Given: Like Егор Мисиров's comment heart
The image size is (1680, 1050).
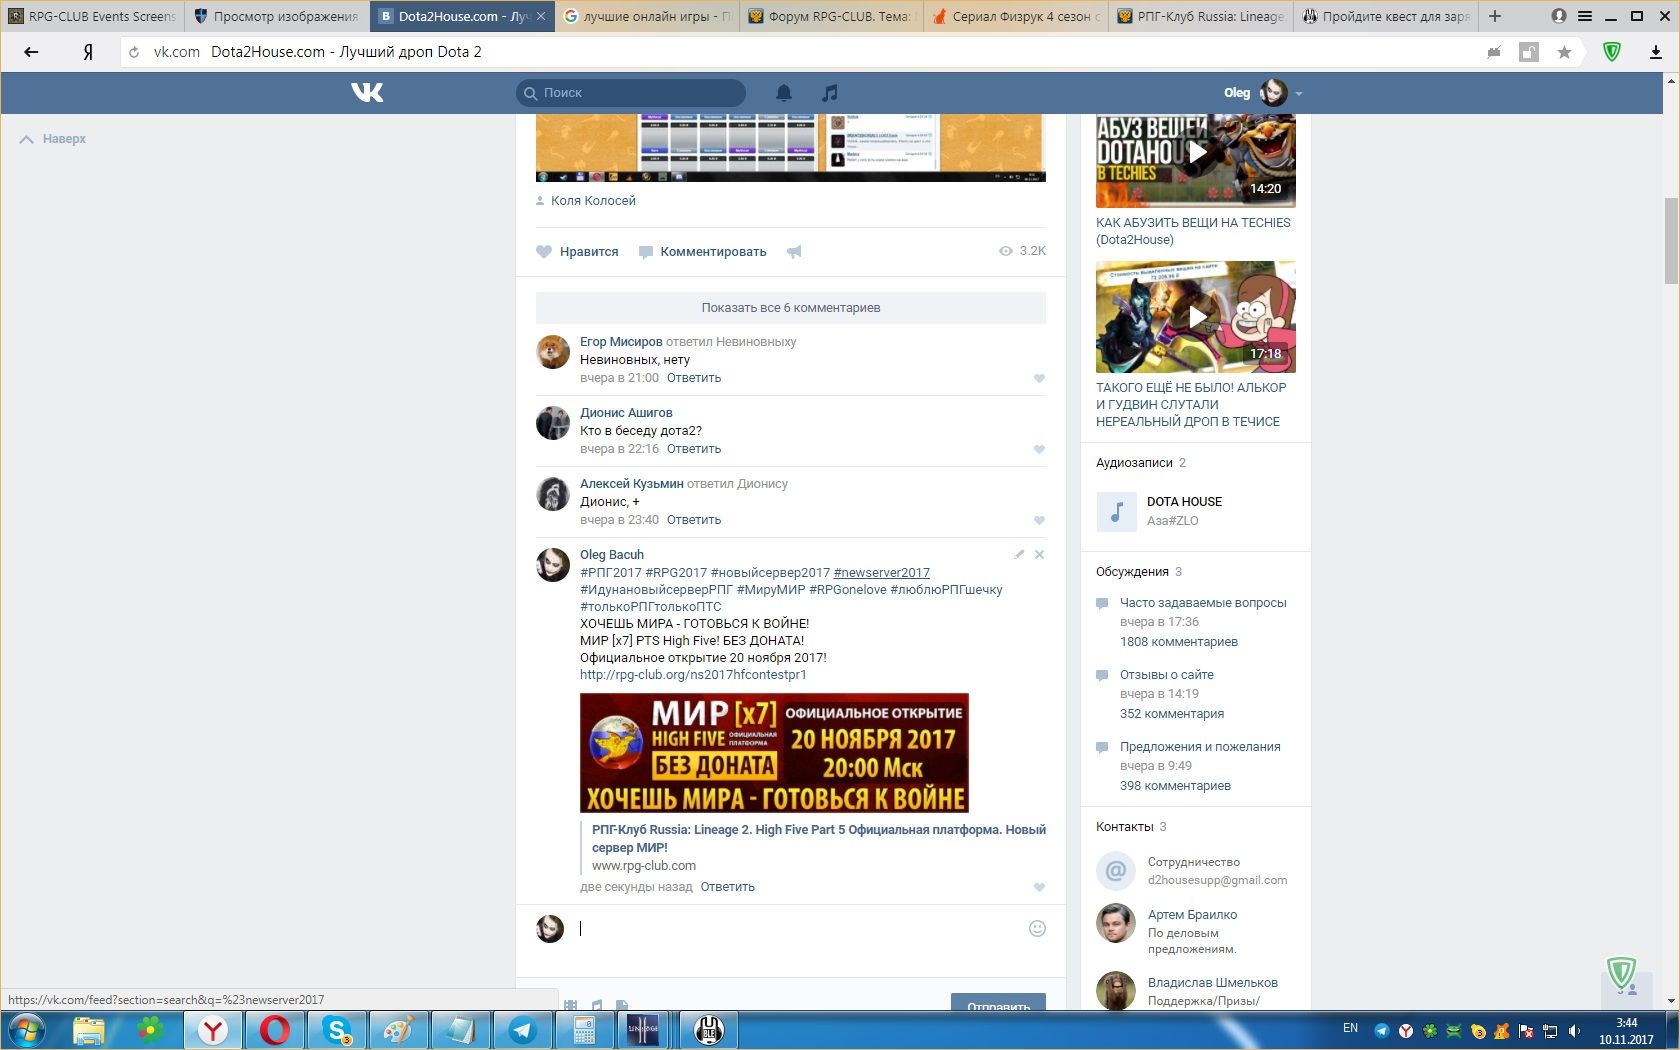Looking at the screenshot, I should click(x=1039, y=378).
